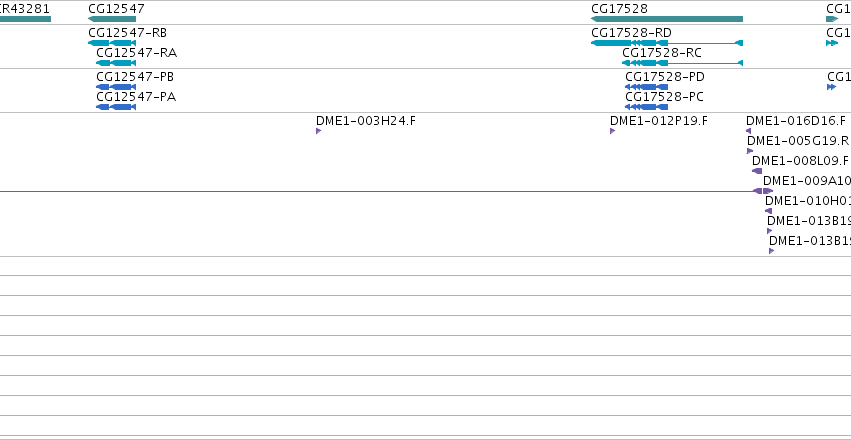851x440 pixels.
Task: Click the CG12547-PB protein label
Action: (x=135, y=76)
